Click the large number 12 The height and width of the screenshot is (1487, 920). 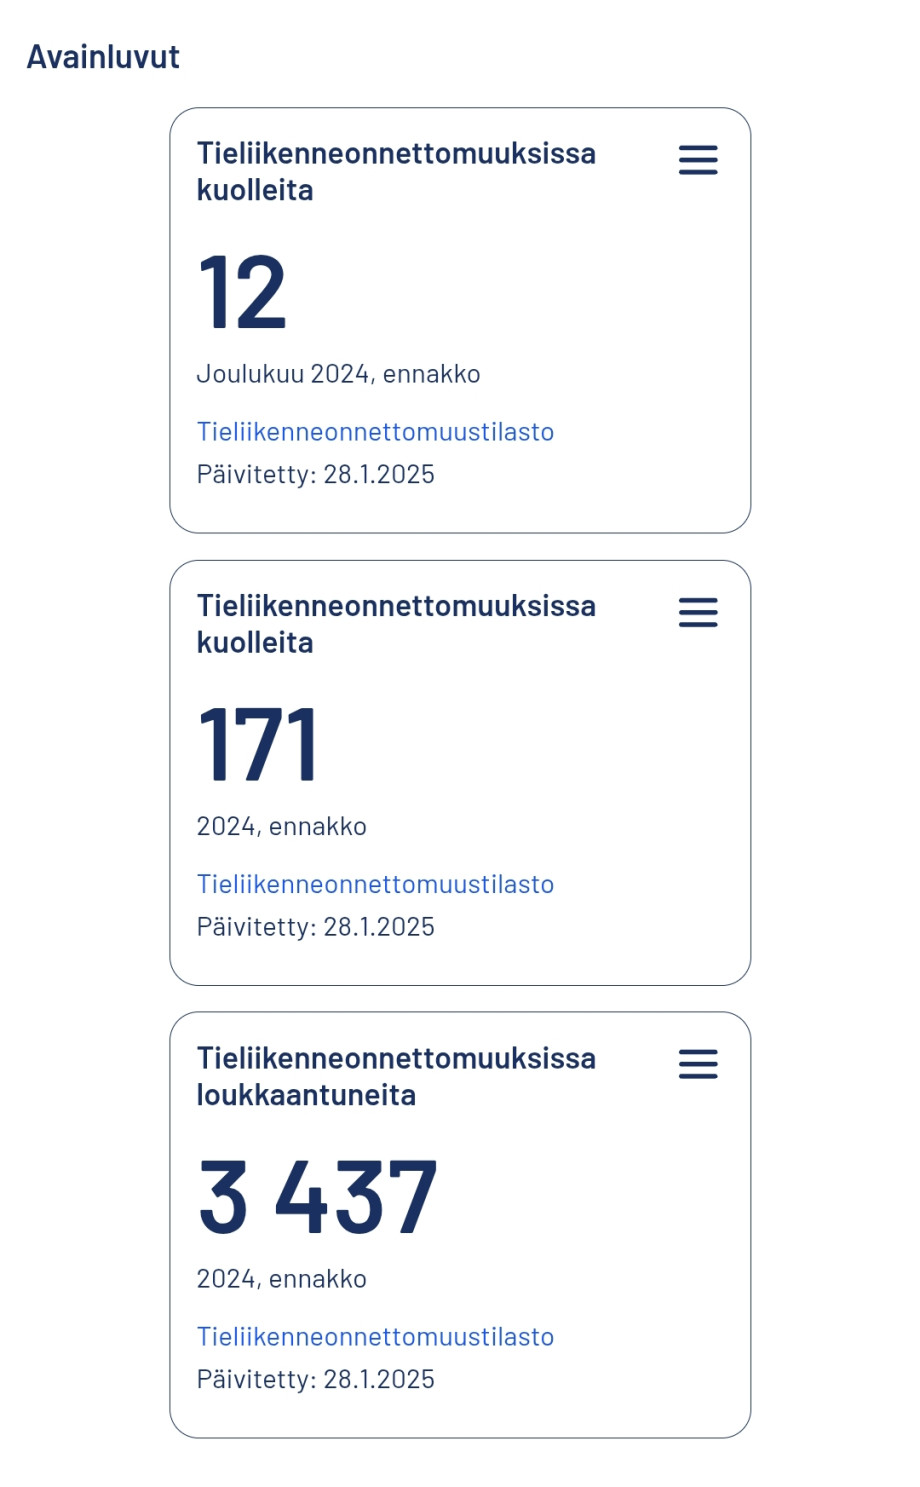242,292
